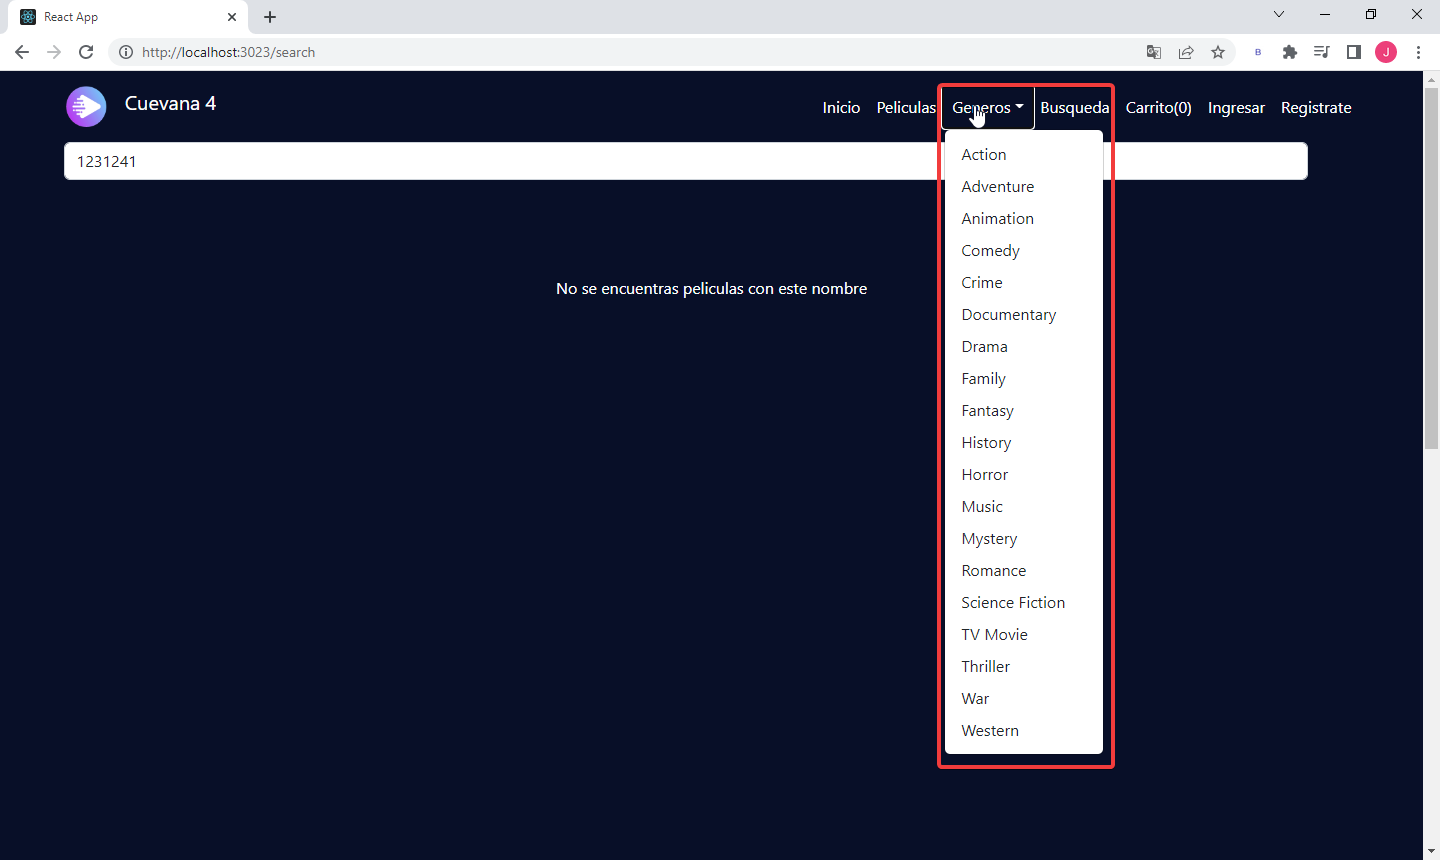Open the Peliculas navigation link

coord(906,107)
